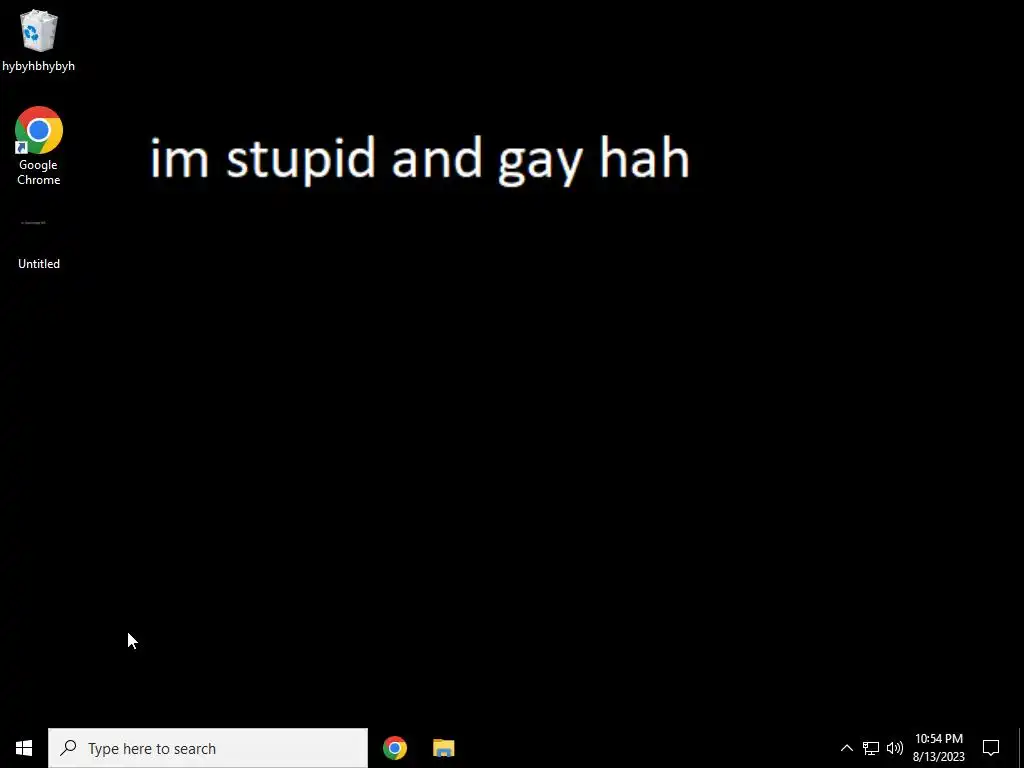
Task: Open the Windows Start menu
Action: (24, 748)
